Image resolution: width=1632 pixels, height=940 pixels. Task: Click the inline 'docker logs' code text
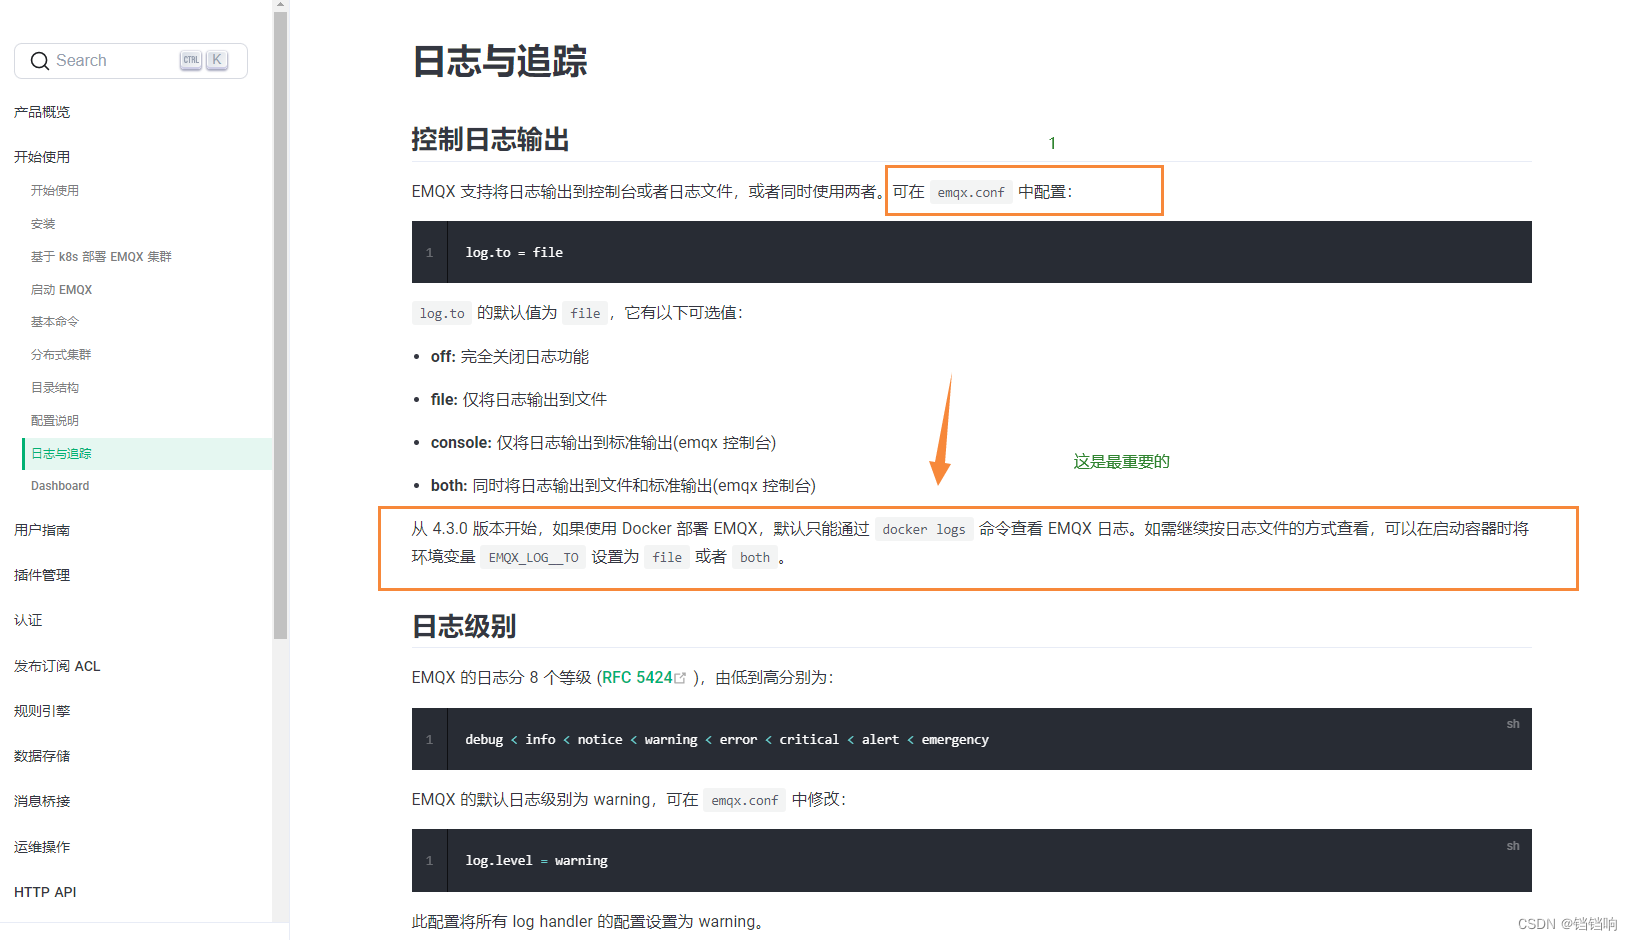coord(924,529)
